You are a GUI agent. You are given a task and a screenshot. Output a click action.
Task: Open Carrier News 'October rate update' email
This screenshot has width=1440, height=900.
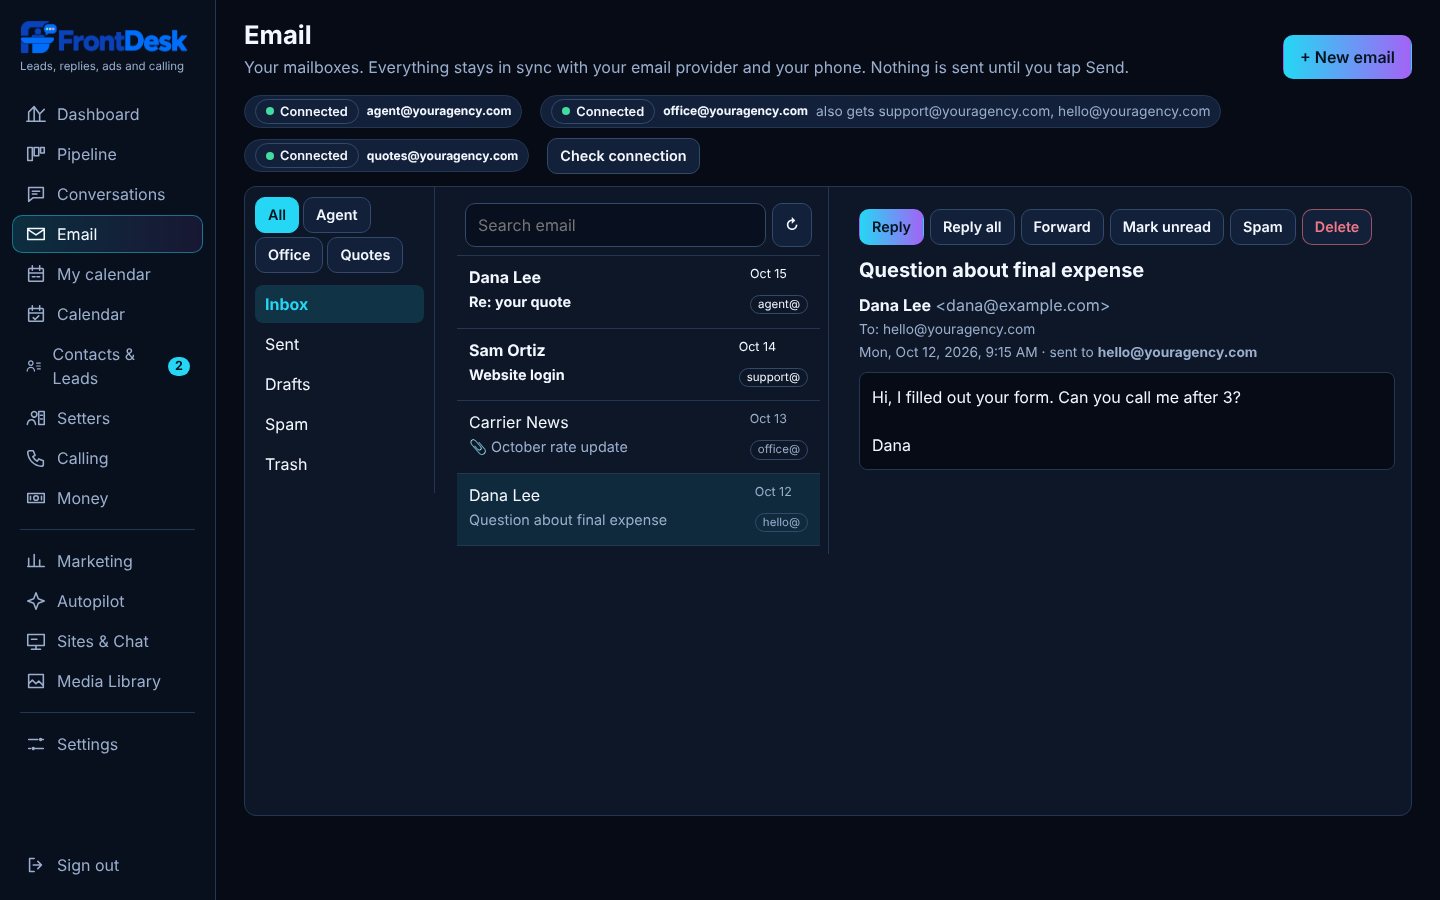(638, 437)
